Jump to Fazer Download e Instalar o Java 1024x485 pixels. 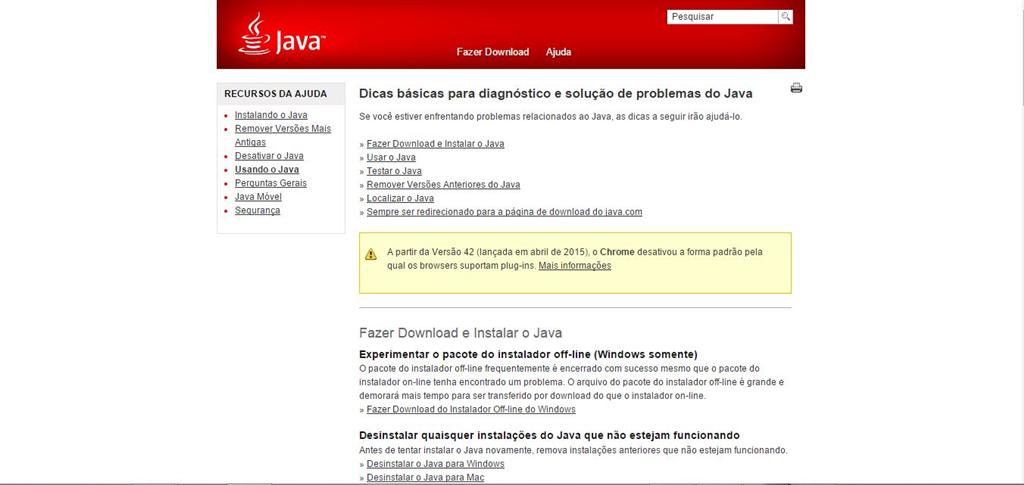point(435,144)
